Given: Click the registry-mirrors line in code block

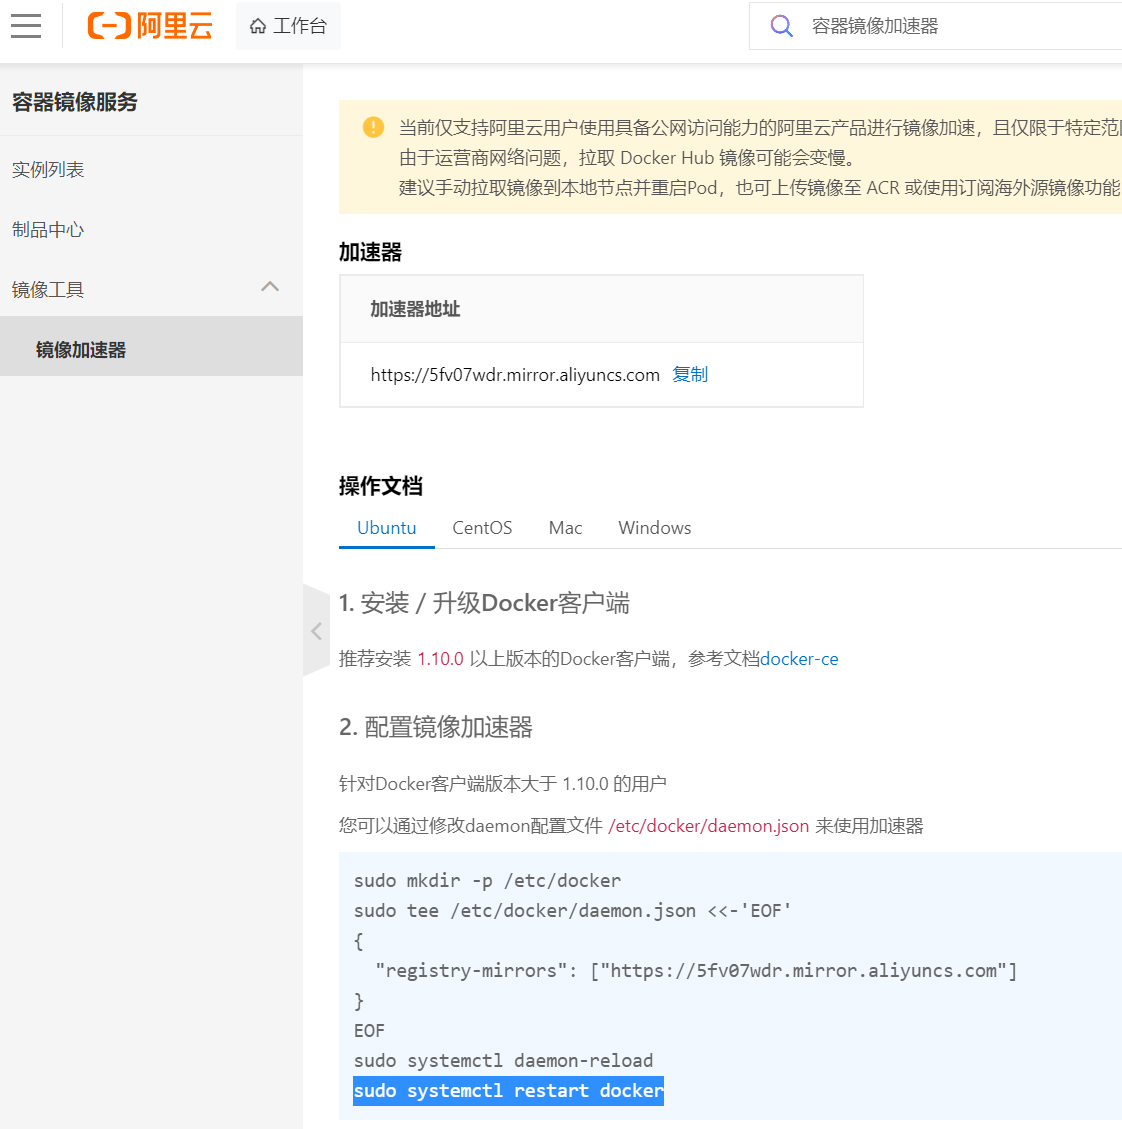Looking at the screenshot, I should (696, 971).
